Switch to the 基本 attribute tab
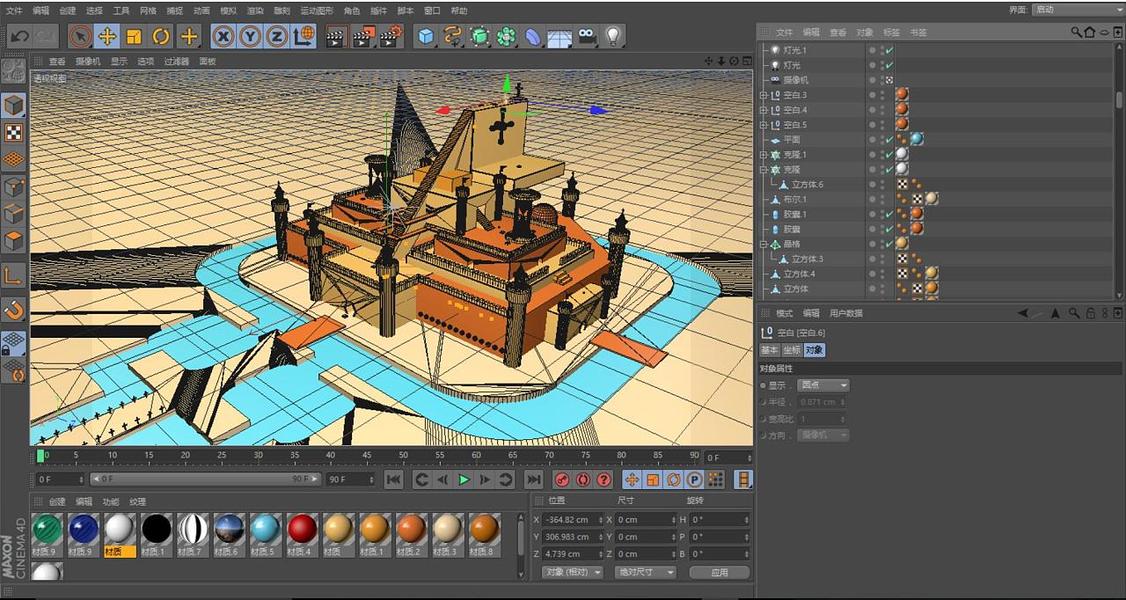The width and height of the screenshot is (1126, 600). [770, 350]
